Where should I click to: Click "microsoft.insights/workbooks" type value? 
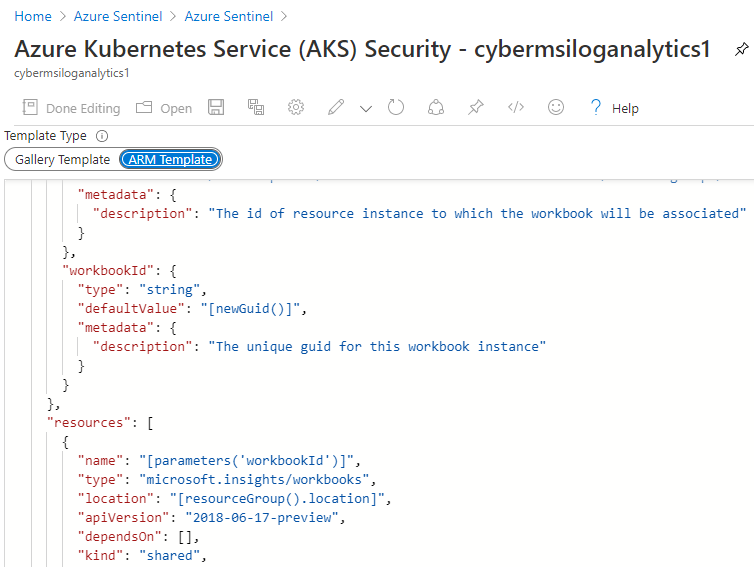[254, 479]
